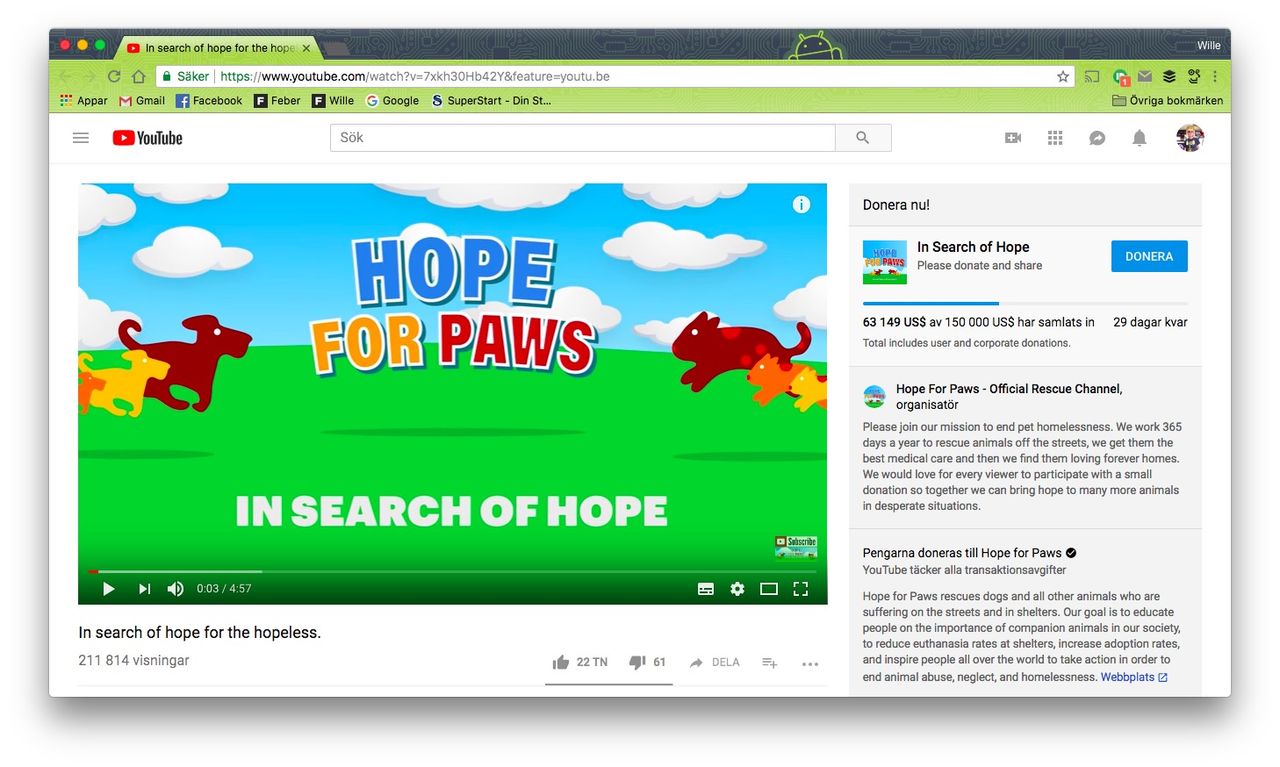
Task: Click the donation progress bar
Action: [x=1025, y=303]
